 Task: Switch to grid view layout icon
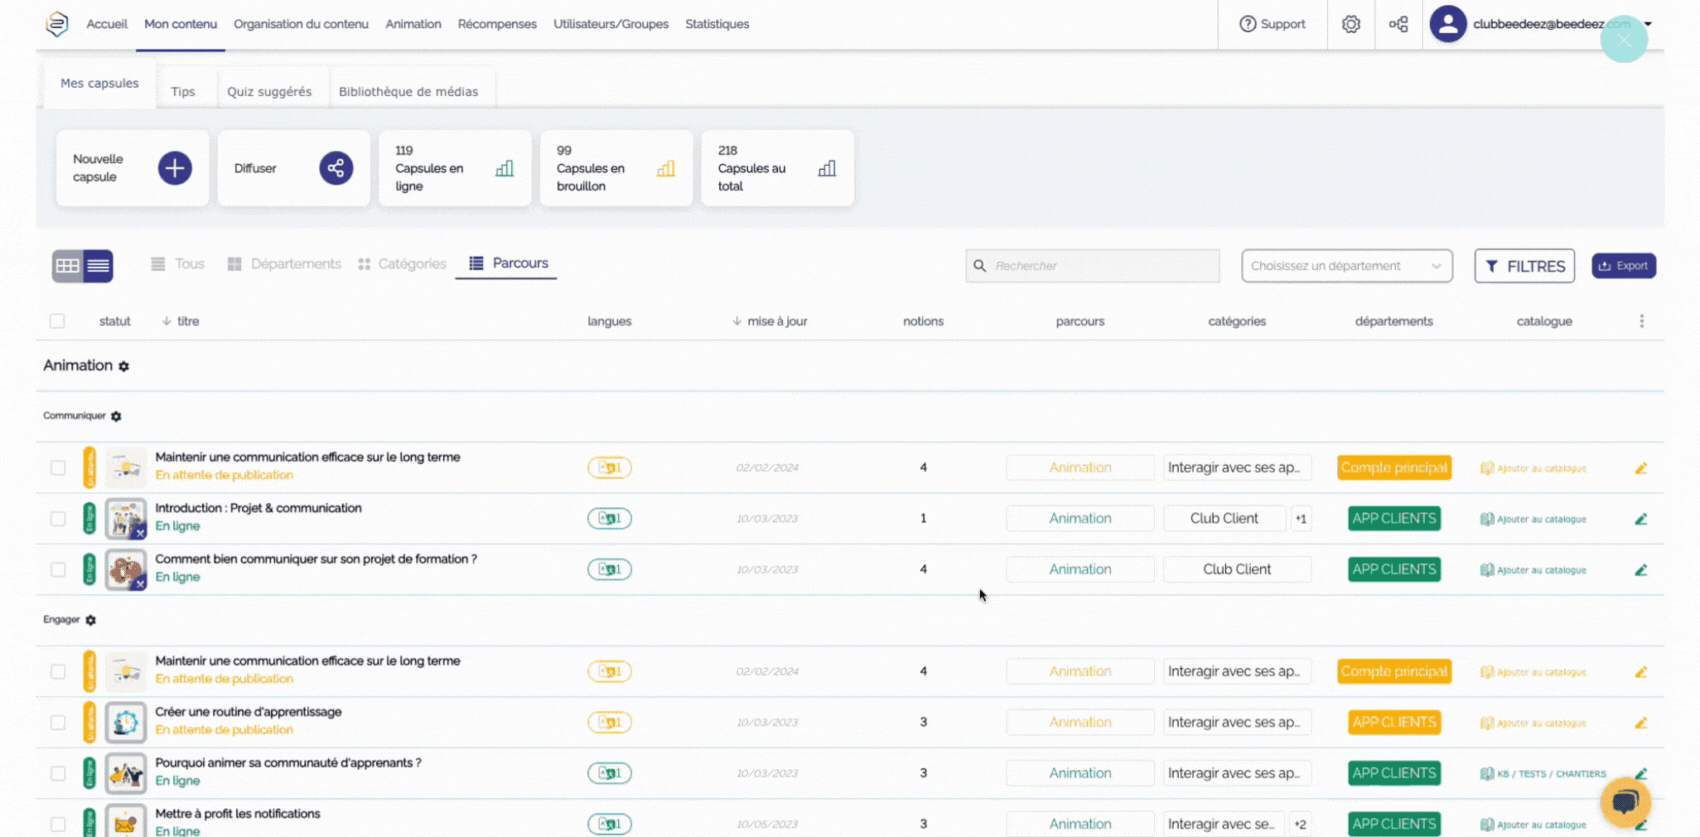click(x=68, y=266)
